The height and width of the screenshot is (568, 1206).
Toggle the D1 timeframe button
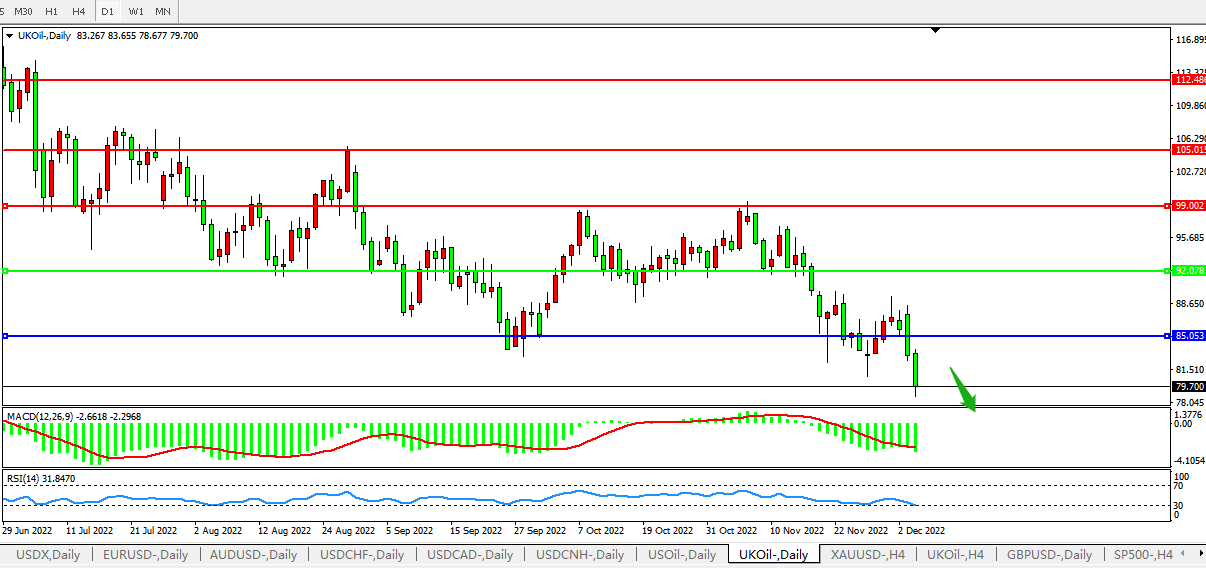coord(107,11)
